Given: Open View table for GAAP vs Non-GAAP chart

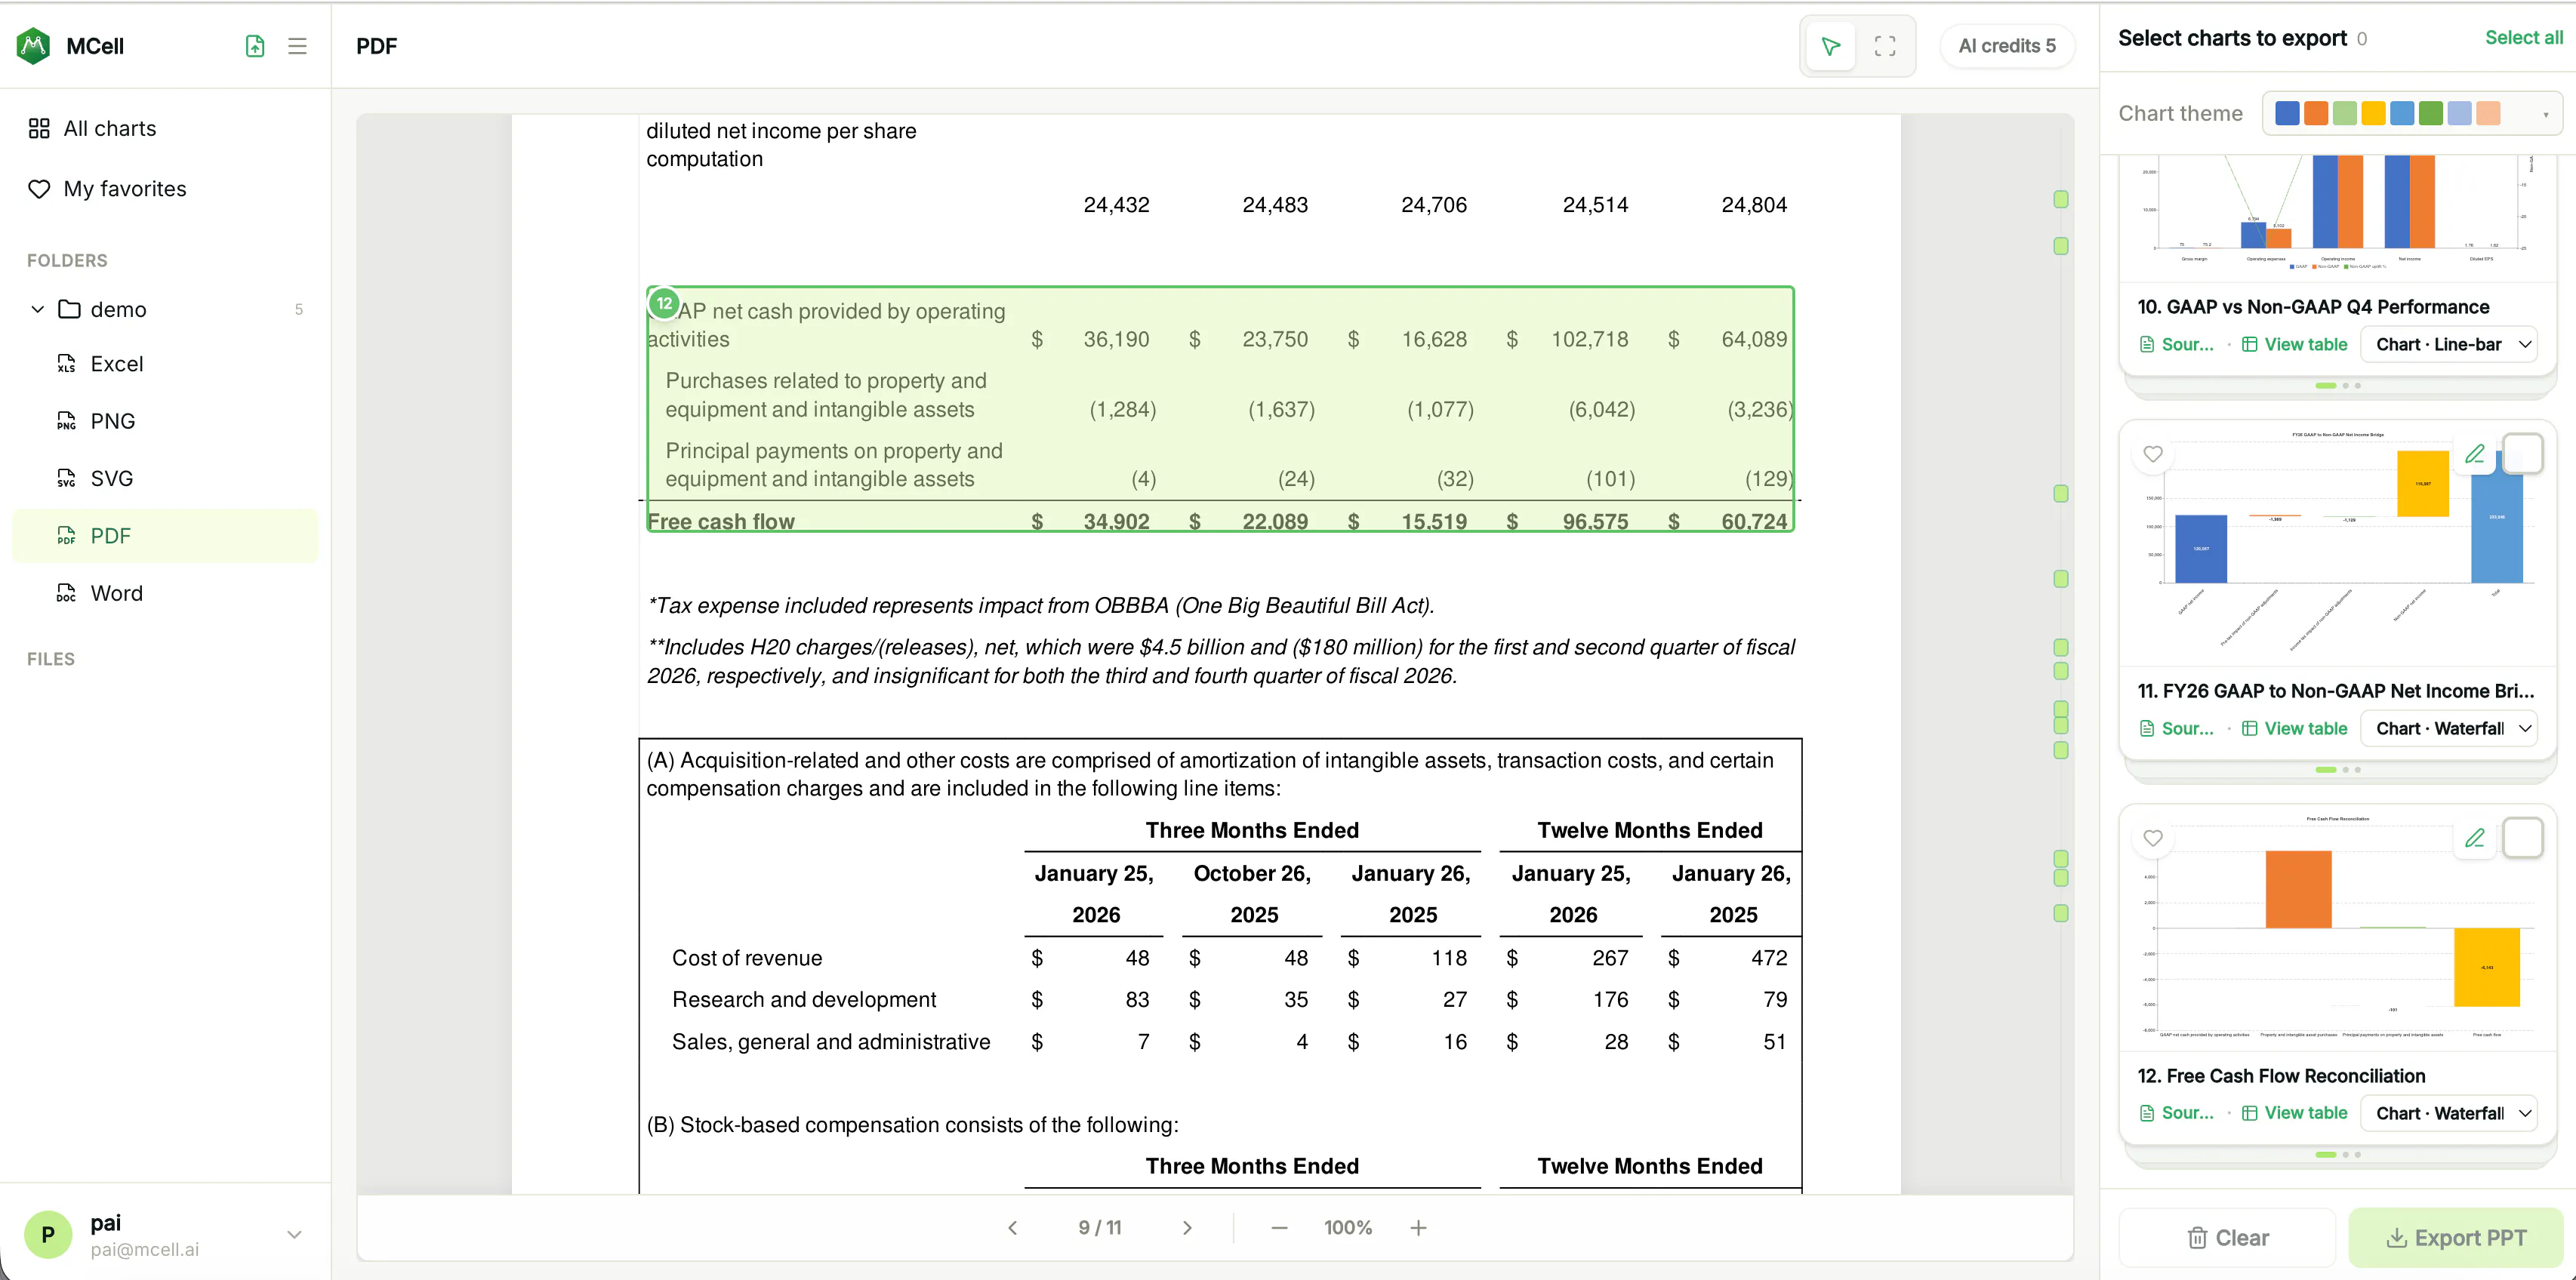Looking at the screenshot, I should (x=2294, y=344).
